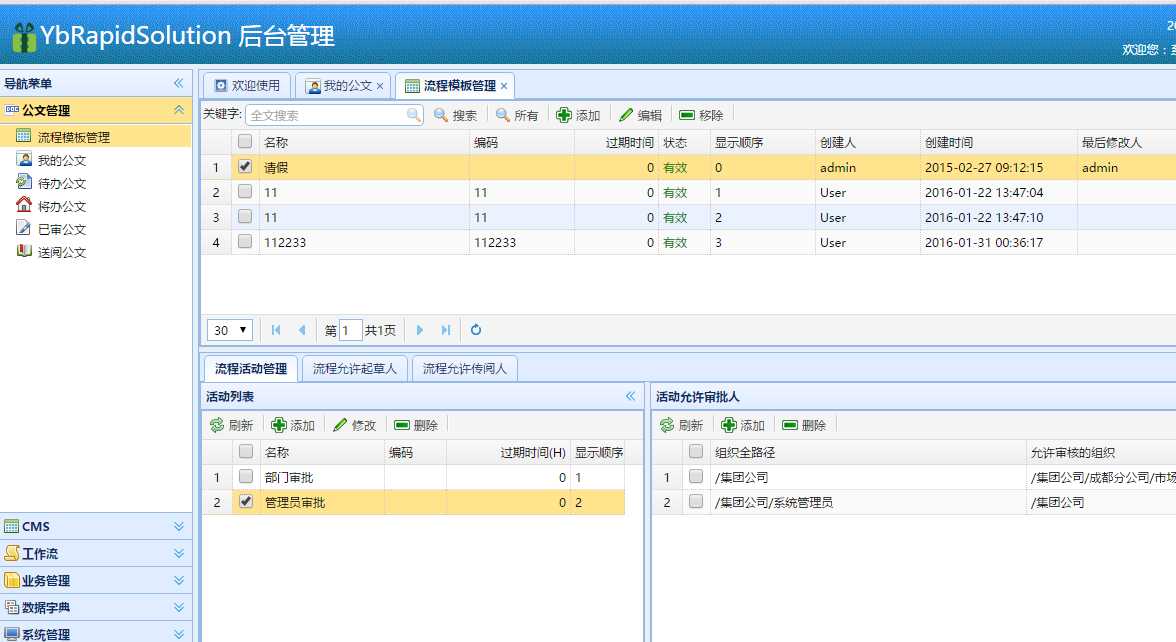Collapse the 活动列表 panel
The image size is (1176, 642).
click(x=630, y=396)
